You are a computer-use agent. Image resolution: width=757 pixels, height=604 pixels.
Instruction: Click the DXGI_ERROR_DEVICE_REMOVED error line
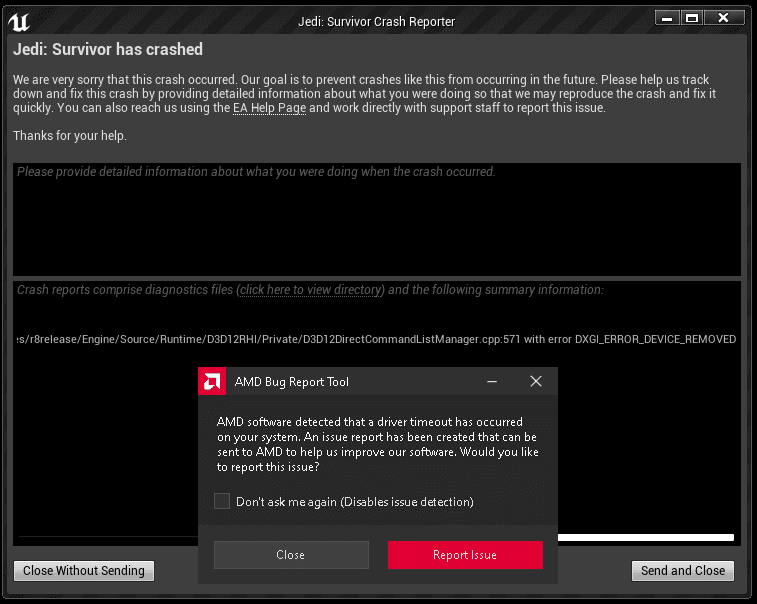click(376, 339)
